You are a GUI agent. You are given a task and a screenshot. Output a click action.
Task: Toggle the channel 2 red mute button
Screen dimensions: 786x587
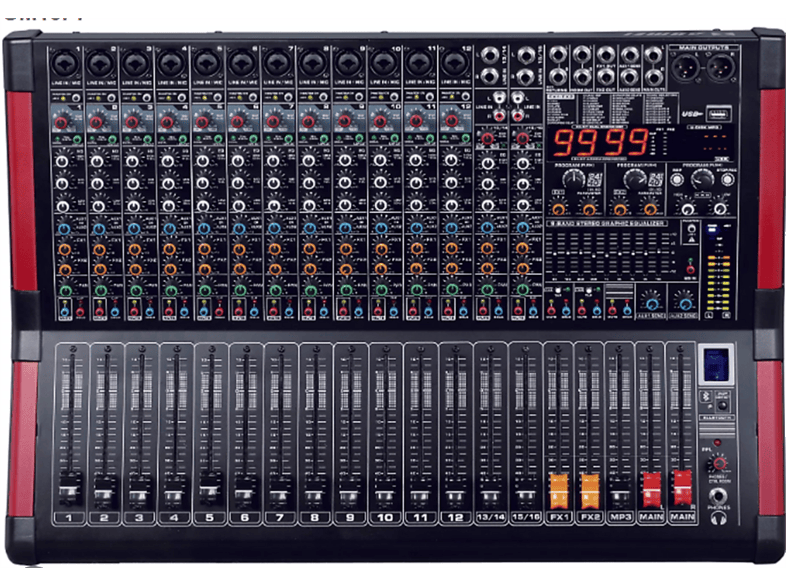tap(98, 312)
